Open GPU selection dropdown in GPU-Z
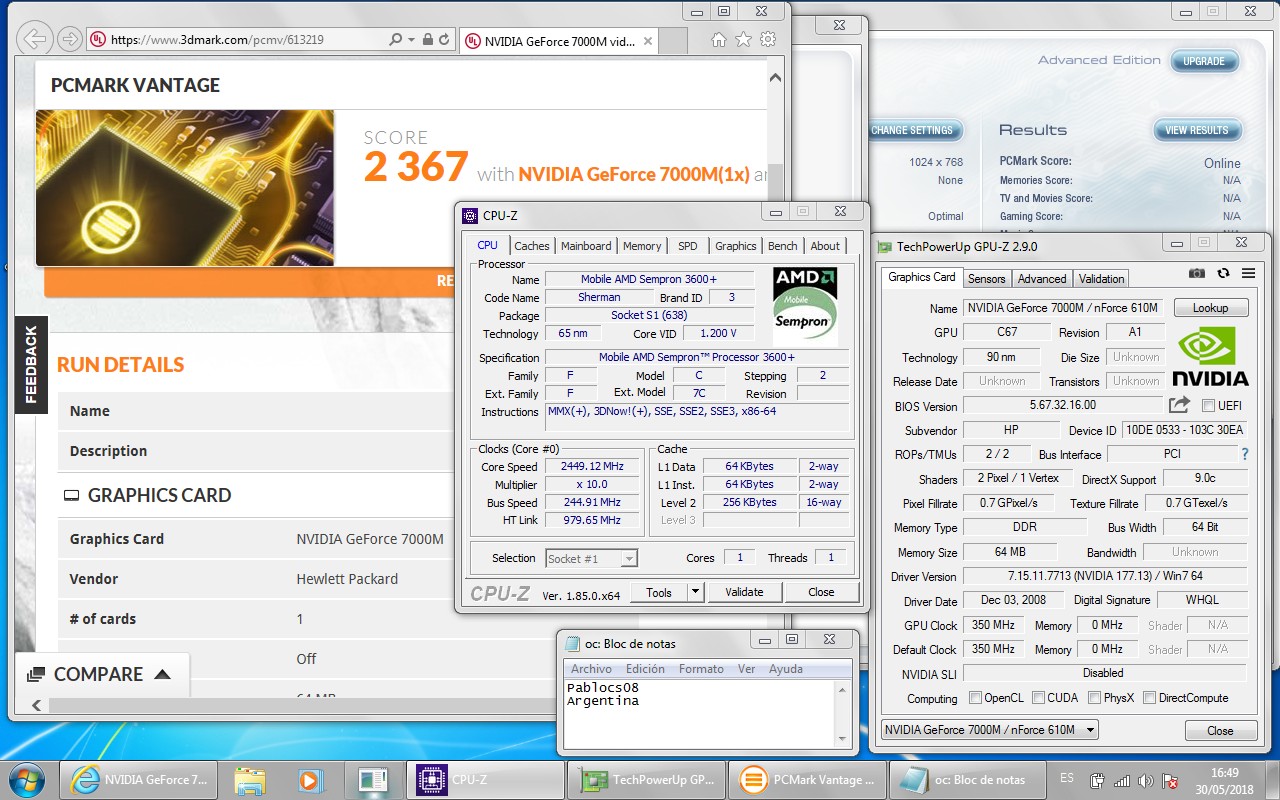Viewport: 1280px width, 800px height. [989, 730]
